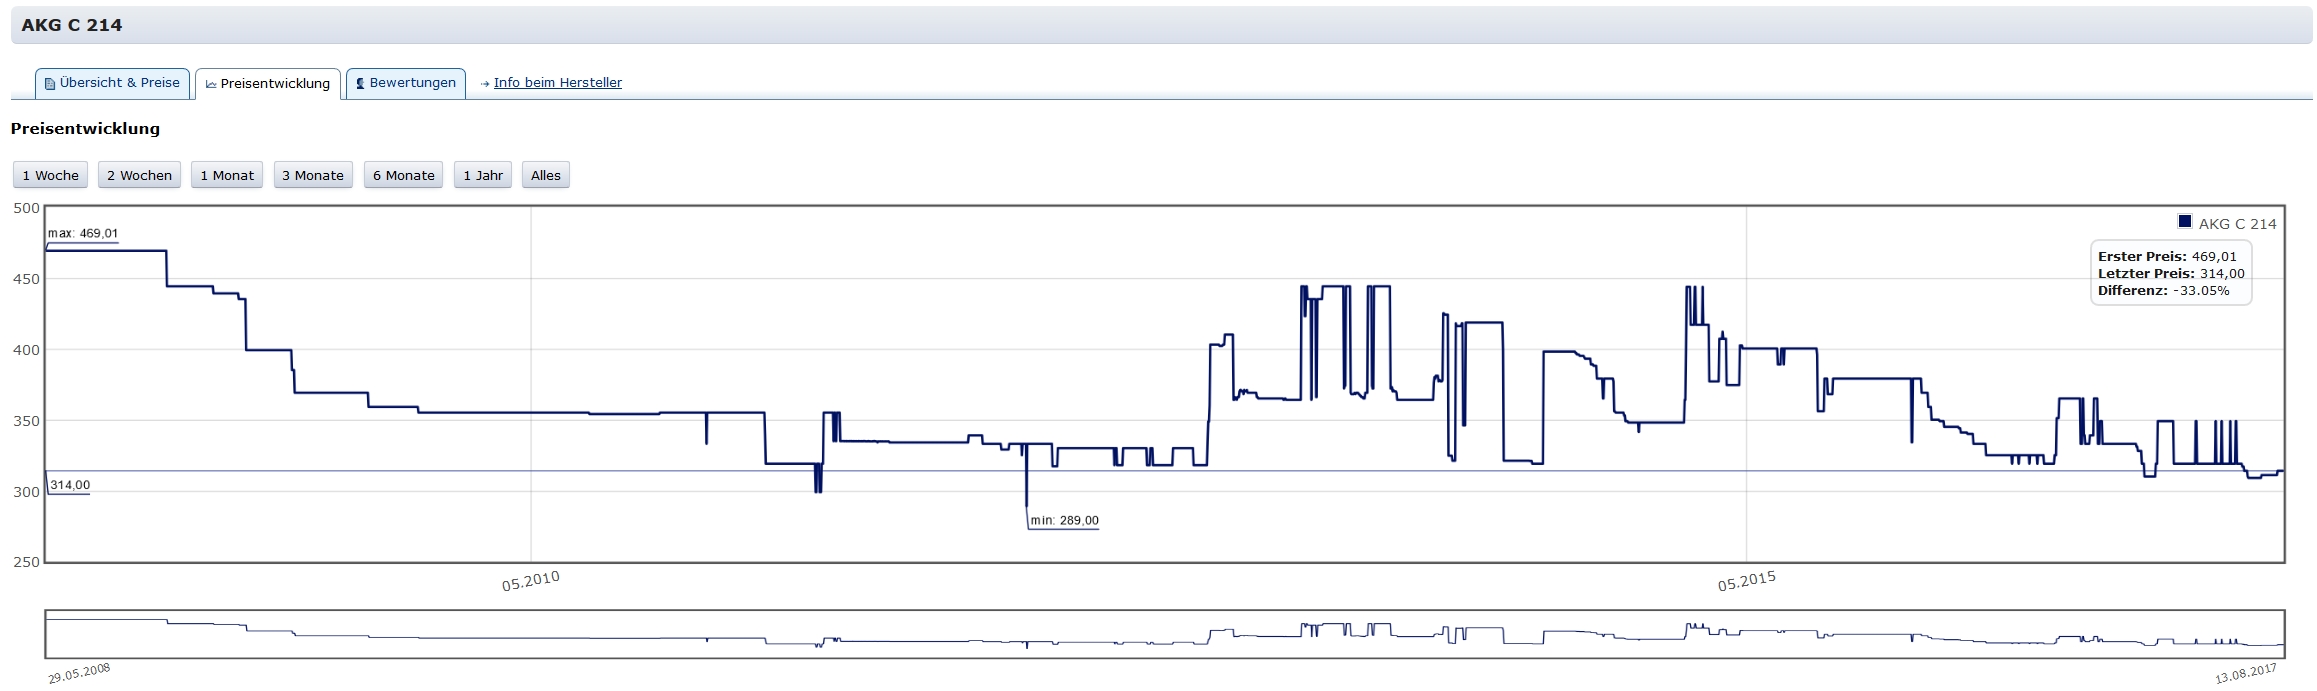Image resolution: width=2317 pixels, height=691 pixels.
Task: Click the overview range strip below the chart
Action: click(1165, 634)
